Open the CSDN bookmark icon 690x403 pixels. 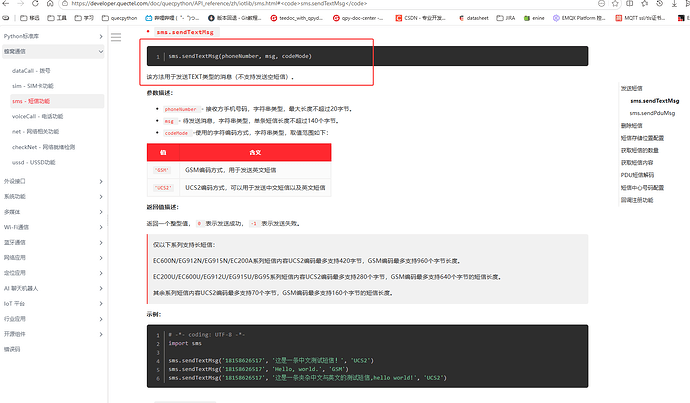pos(398,18)
